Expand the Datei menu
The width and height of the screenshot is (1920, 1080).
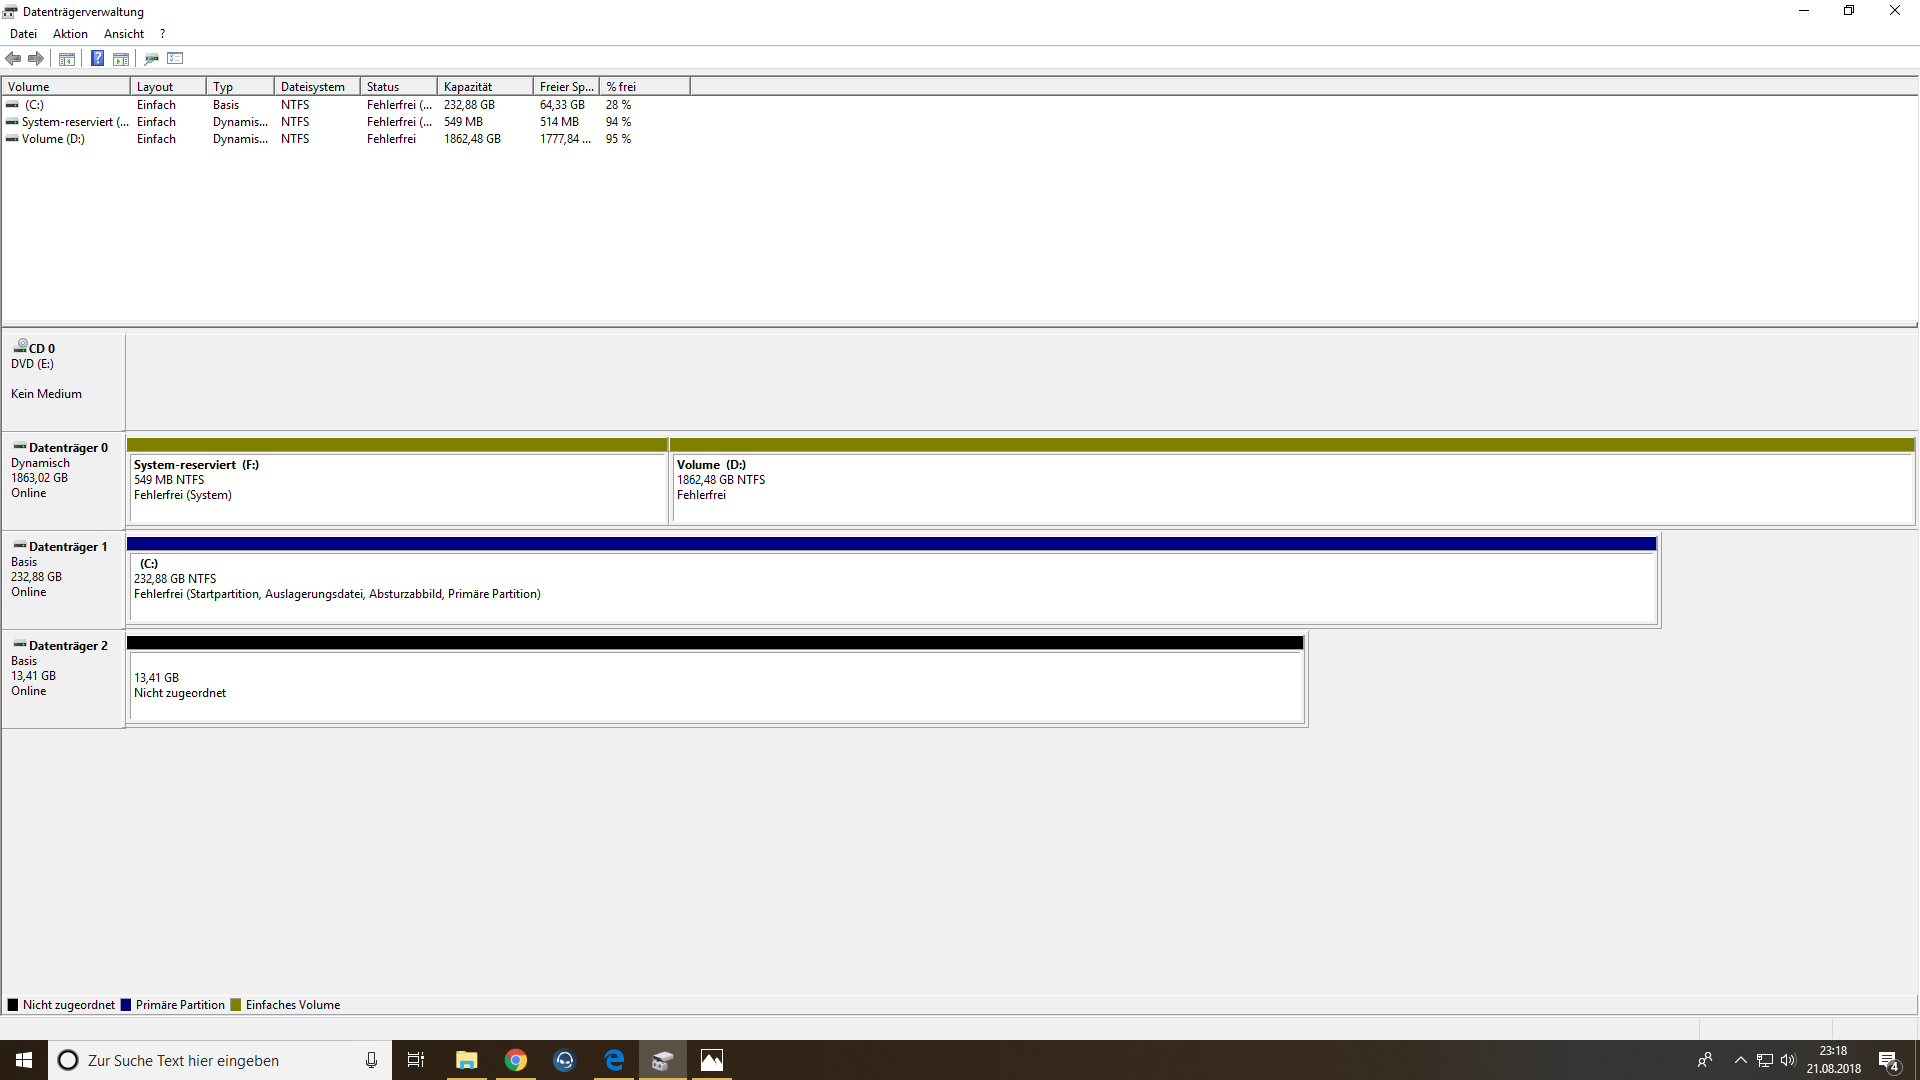point(23,33)
